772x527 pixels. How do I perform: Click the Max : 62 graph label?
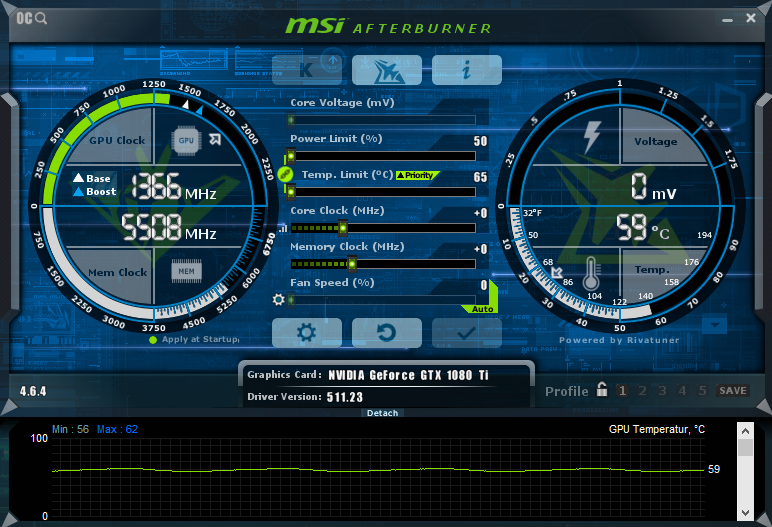pos(117,429)
